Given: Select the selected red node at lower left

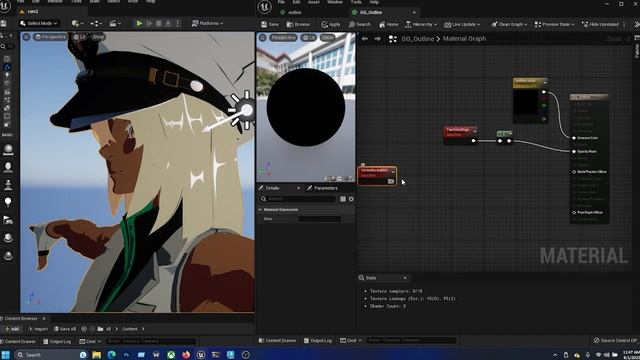Looking at the screenshot, I should click(377, 175).
